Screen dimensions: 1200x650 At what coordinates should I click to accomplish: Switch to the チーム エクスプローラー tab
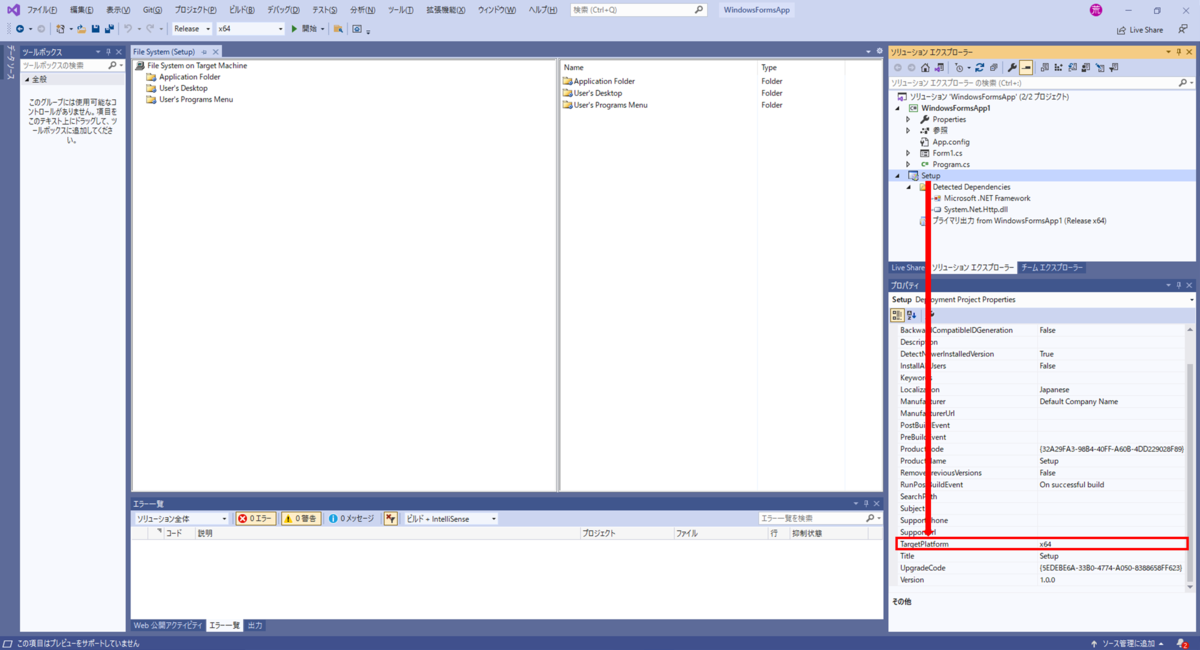point(1052,268)
